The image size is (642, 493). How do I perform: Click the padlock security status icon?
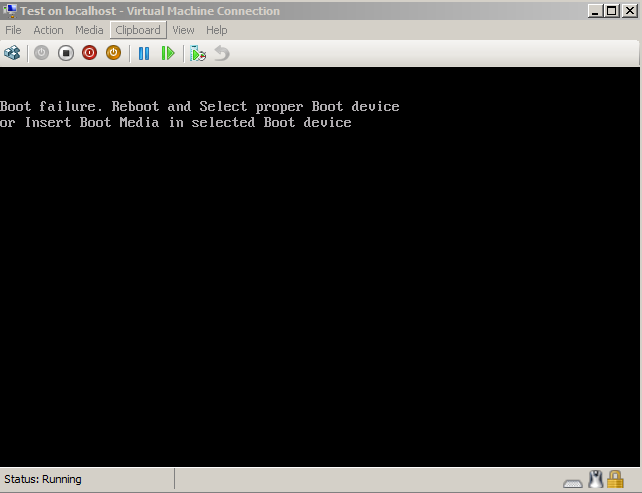615,479
